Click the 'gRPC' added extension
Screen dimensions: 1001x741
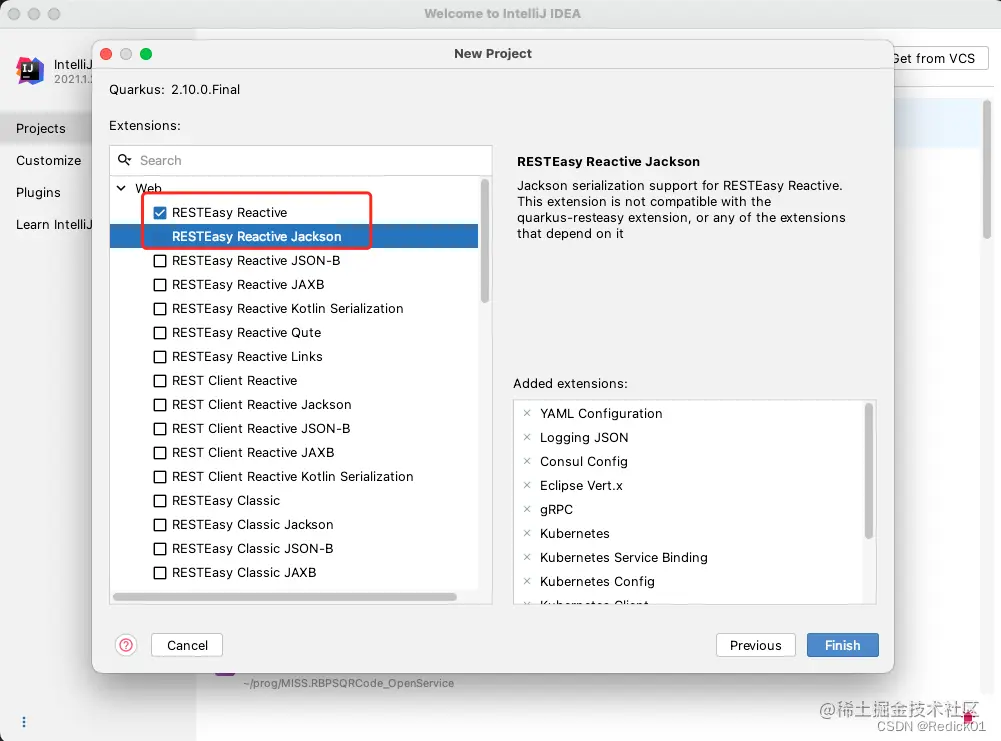pyautogui.click(x=556, y=509)
